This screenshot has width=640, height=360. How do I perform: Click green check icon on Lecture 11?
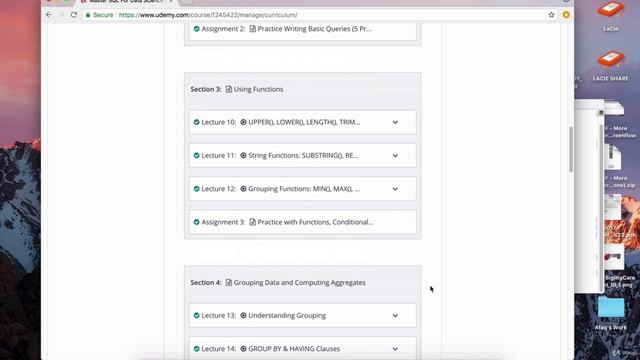pyautogui.click(x=196, y=156)
